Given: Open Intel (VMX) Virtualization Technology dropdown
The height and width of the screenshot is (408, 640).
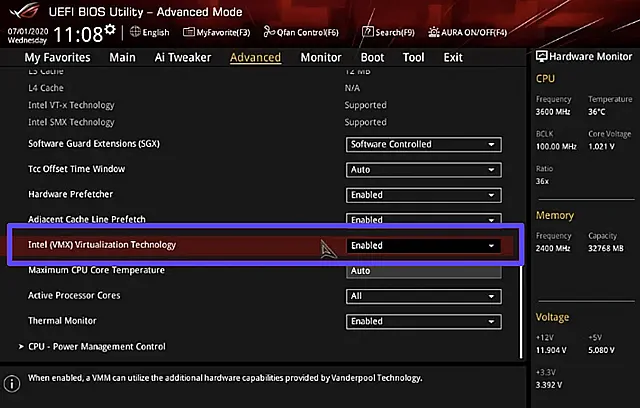Looking at the screenshot, I should click(424, 246).
